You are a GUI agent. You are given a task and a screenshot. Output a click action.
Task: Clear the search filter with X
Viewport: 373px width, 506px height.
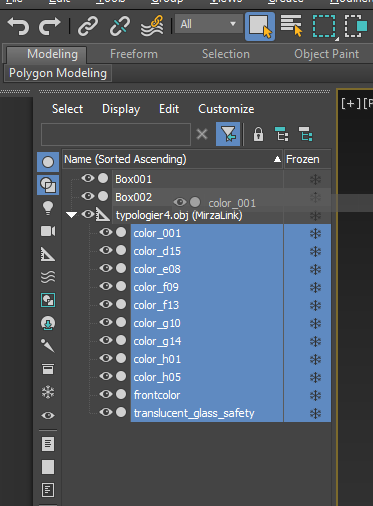click(x=202, y=134)
